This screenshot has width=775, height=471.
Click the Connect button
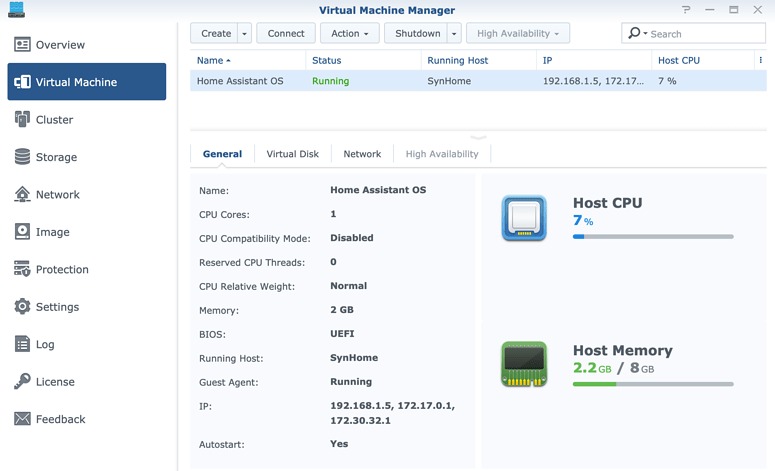(286, 34)
